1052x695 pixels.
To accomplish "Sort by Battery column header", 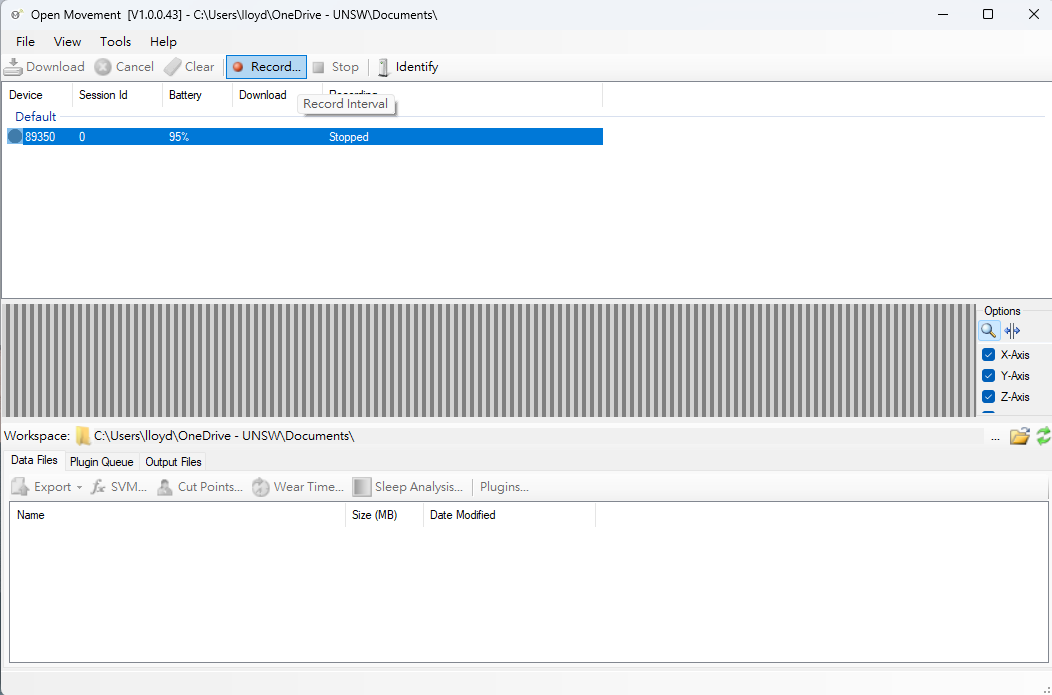I will coord(197,95).
